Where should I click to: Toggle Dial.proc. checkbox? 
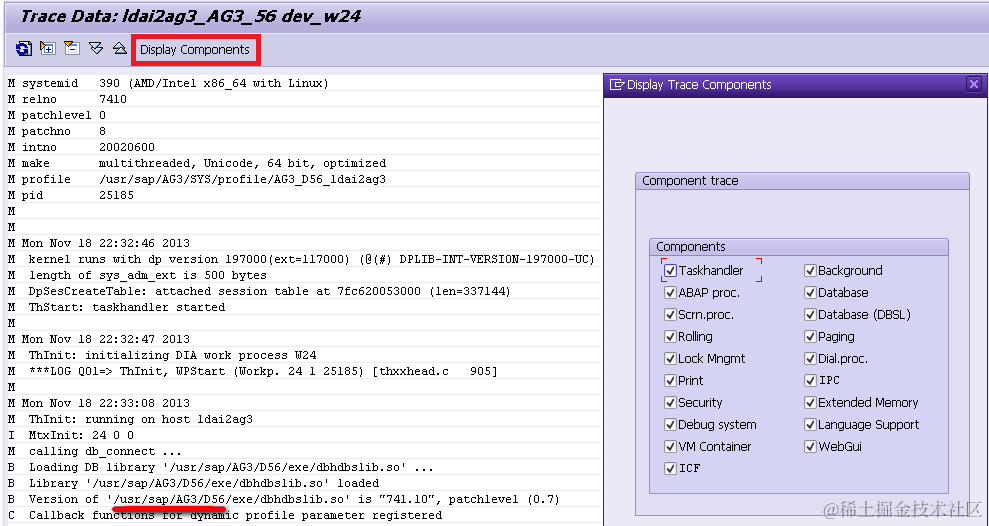pos(811,359)
